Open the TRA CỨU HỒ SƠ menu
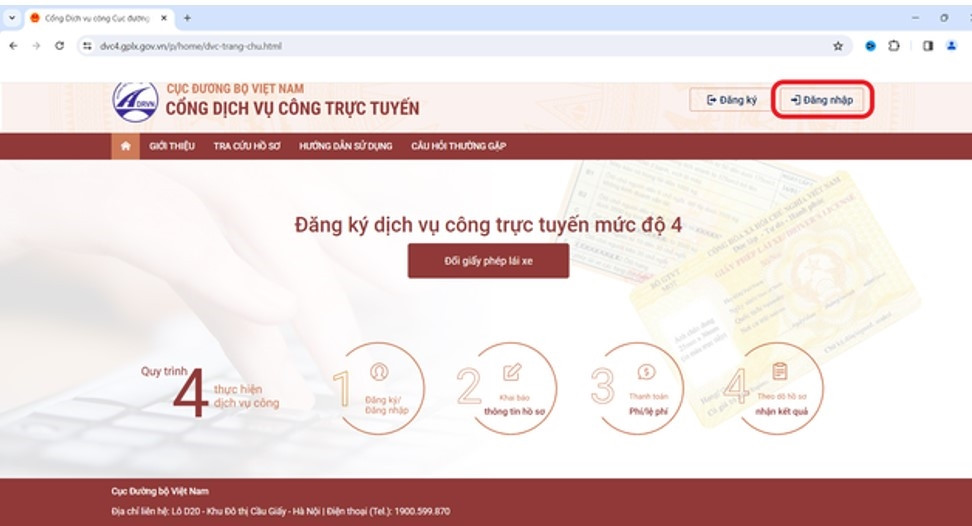The image size is (972, 526). [x=247, y=146]
